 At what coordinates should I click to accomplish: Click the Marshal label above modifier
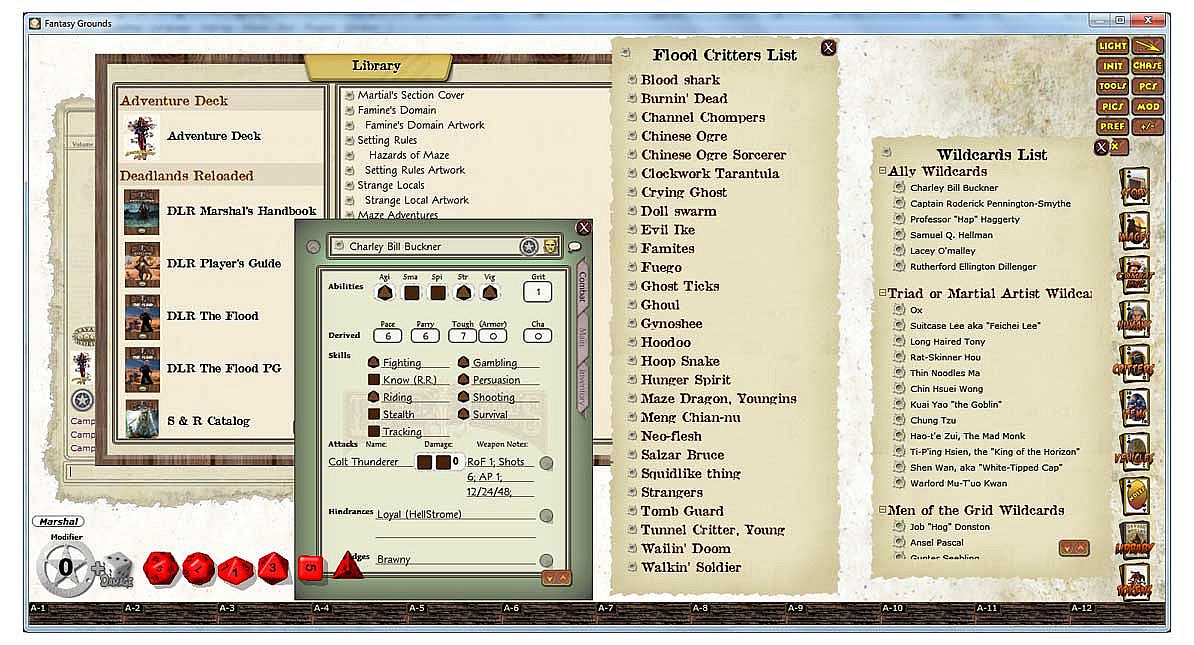(59, 522)
